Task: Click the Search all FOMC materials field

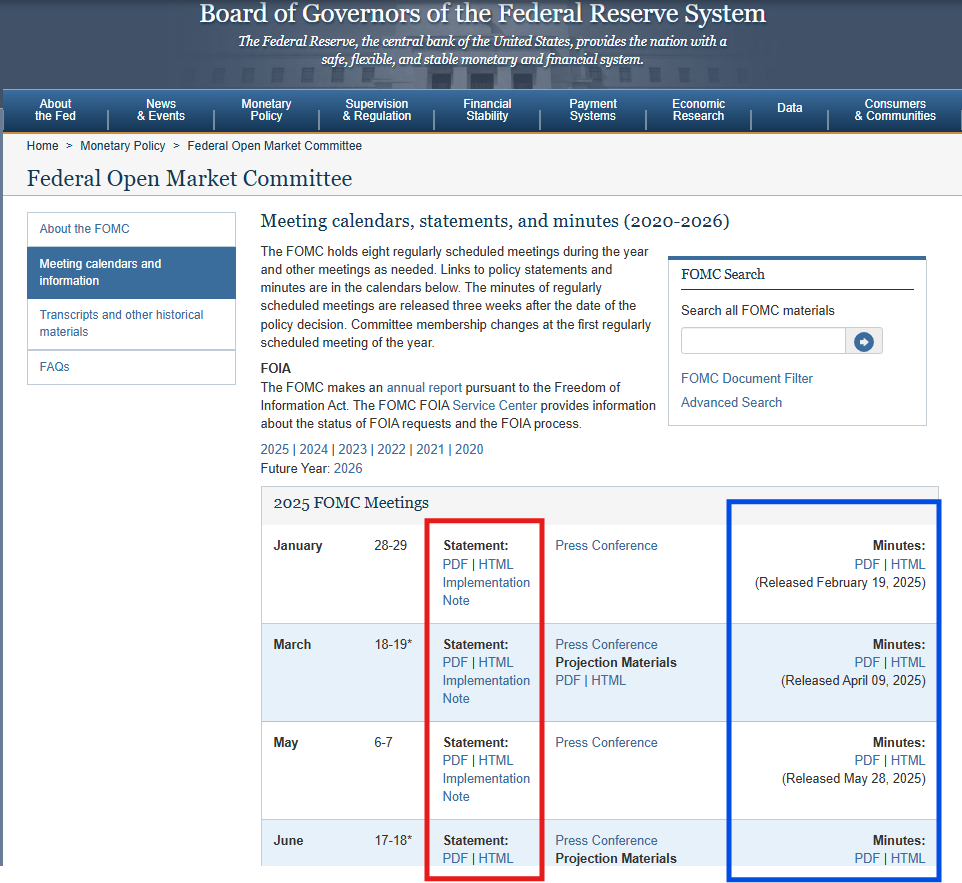Action: pos(763,341)
